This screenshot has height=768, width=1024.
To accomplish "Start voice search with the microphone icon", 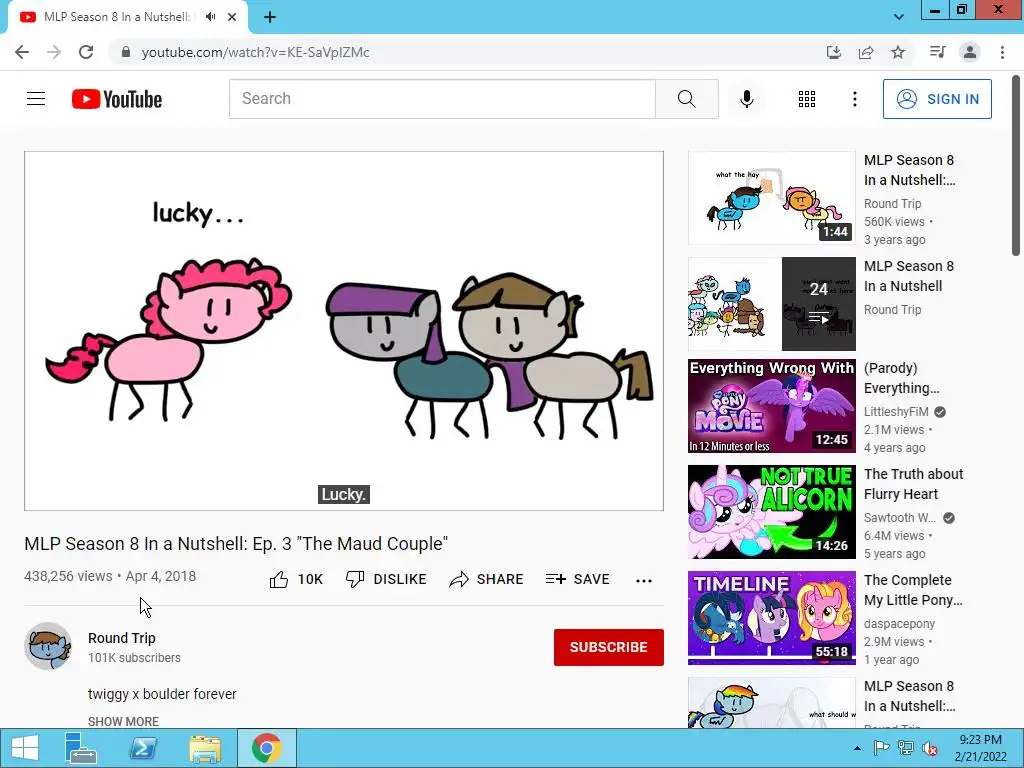I will pos(746,99).
